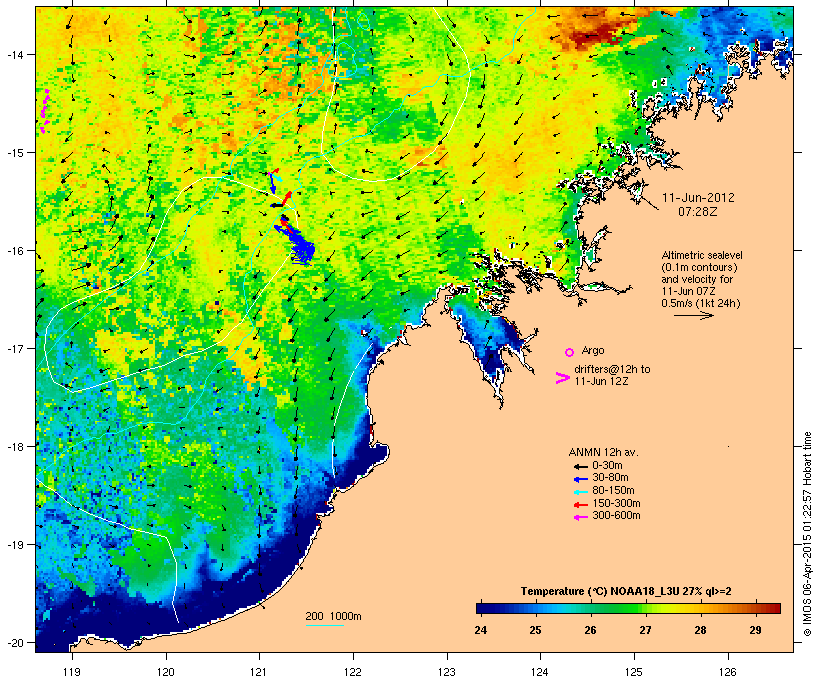820x680 pixels.
Task: Click the longitude axis label 125
Action: [634, 672]
